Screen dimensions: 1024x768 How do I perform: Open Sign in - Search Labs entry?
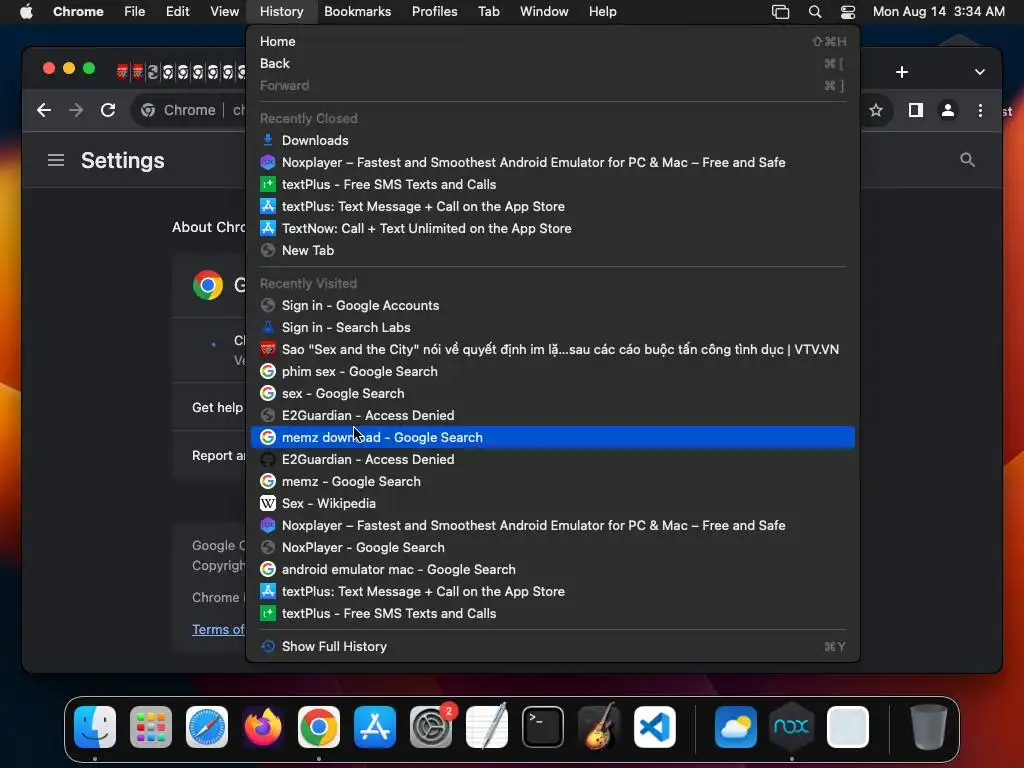pyautogui.click(x=552, y=328)
